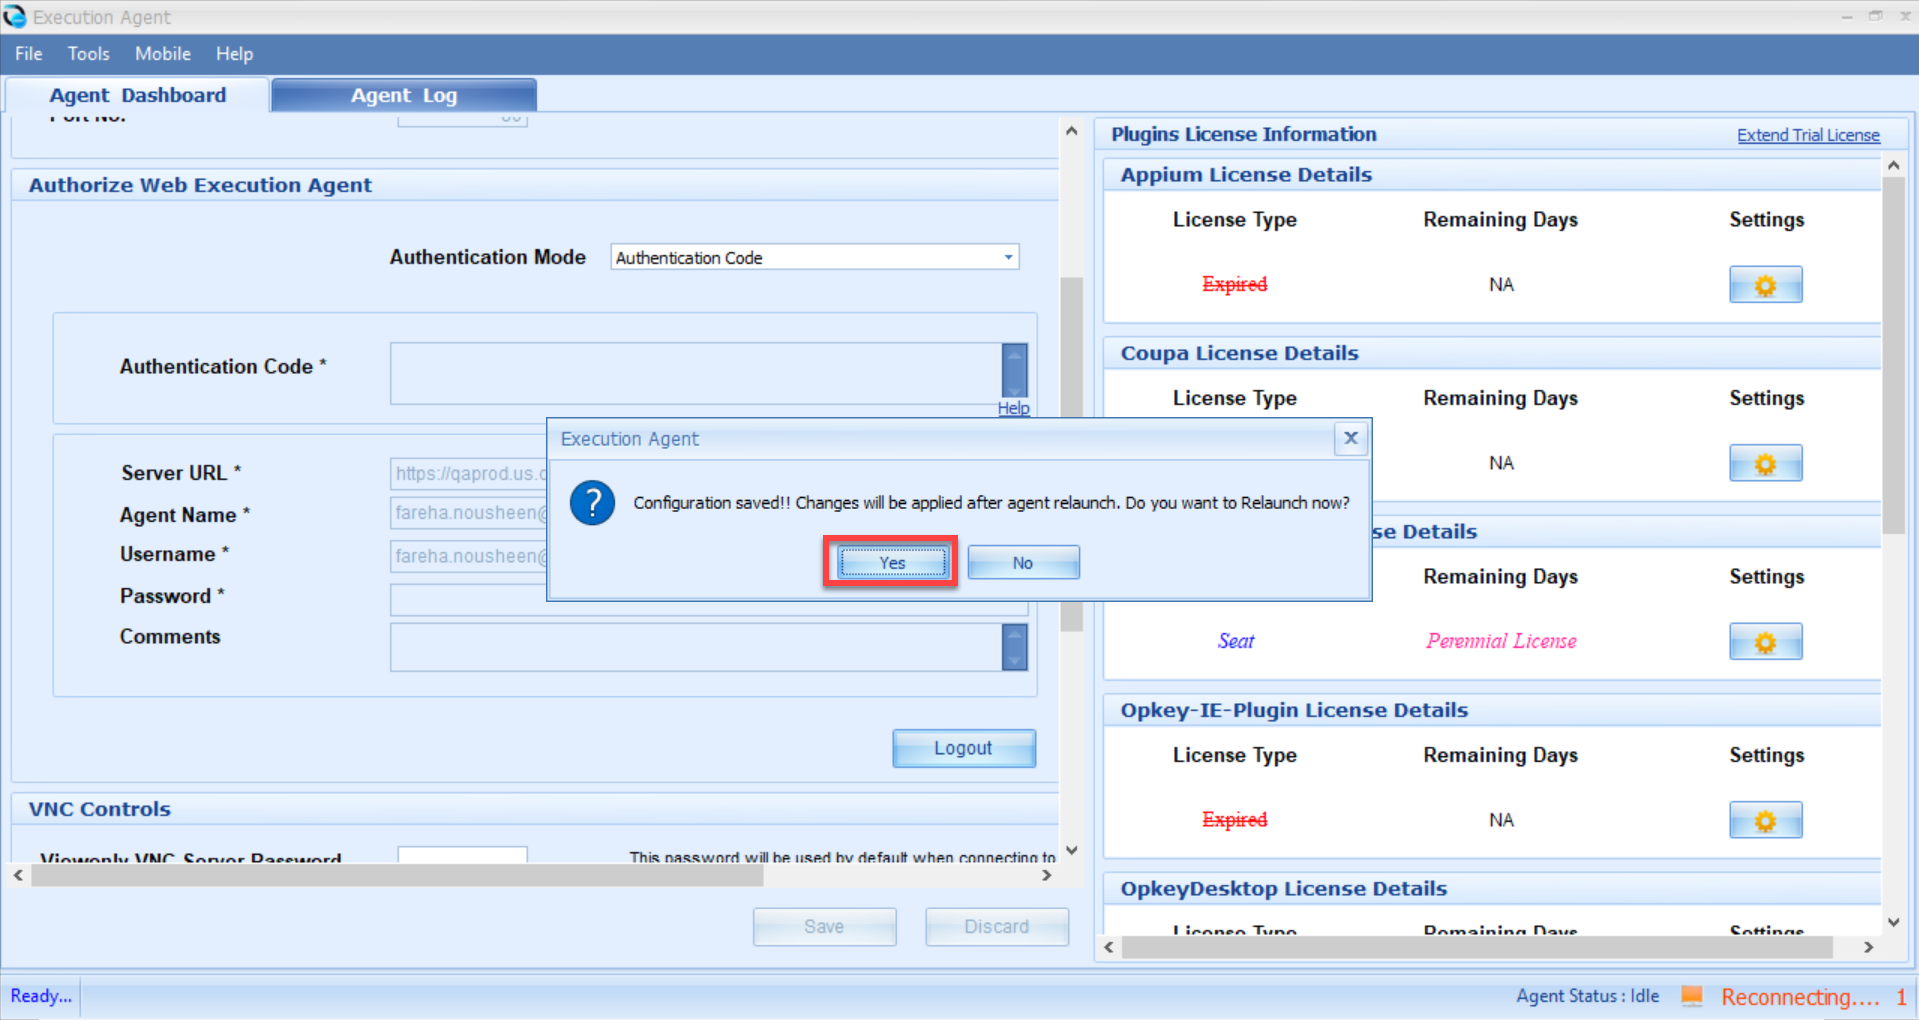Click the Comments text box
Viewport: 1919px width, 1020px height.
pos(695,646)
